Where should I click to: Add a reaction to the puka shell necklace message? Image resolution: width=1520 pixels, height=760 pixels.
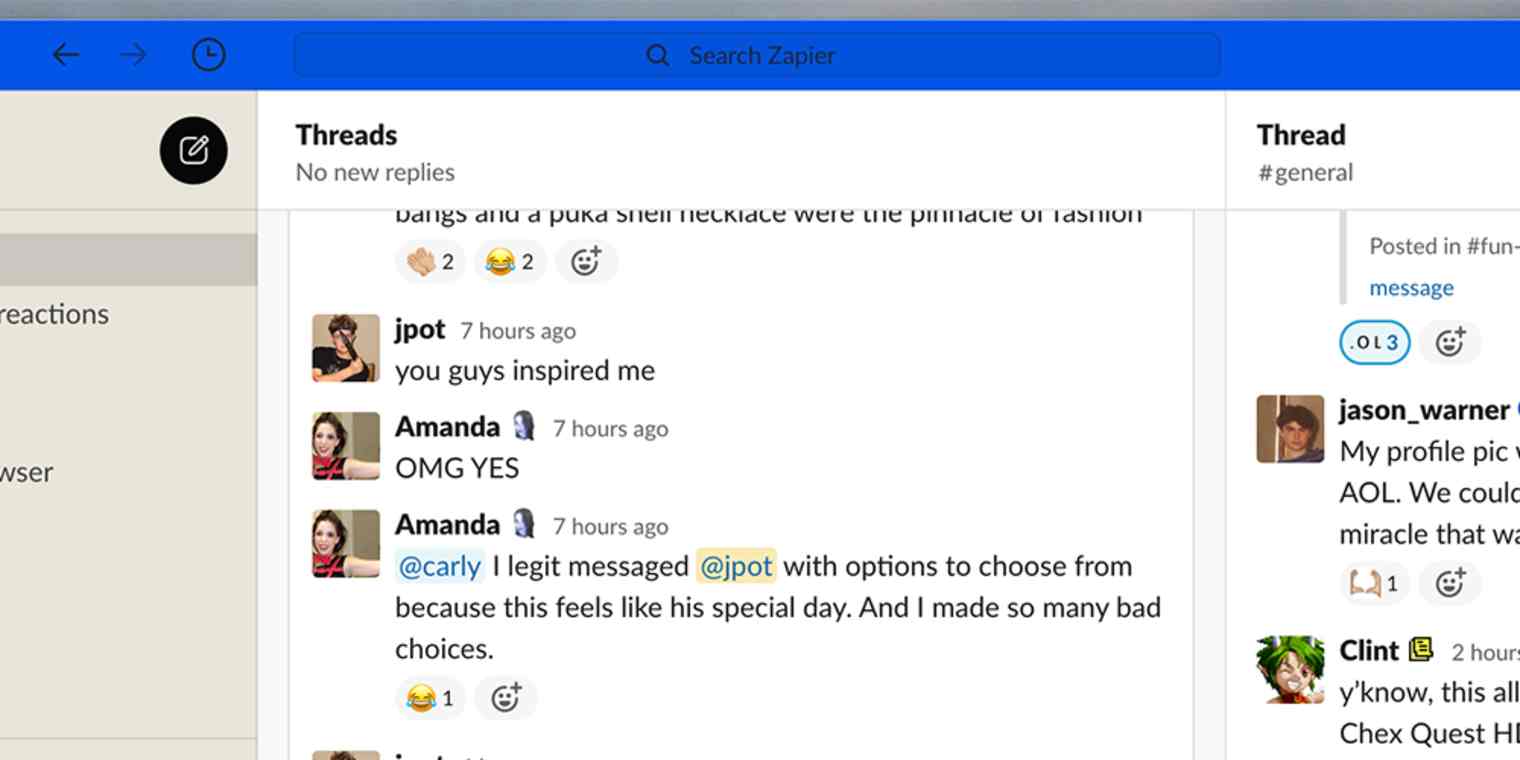pyautogui.click(x=587, y=261)
